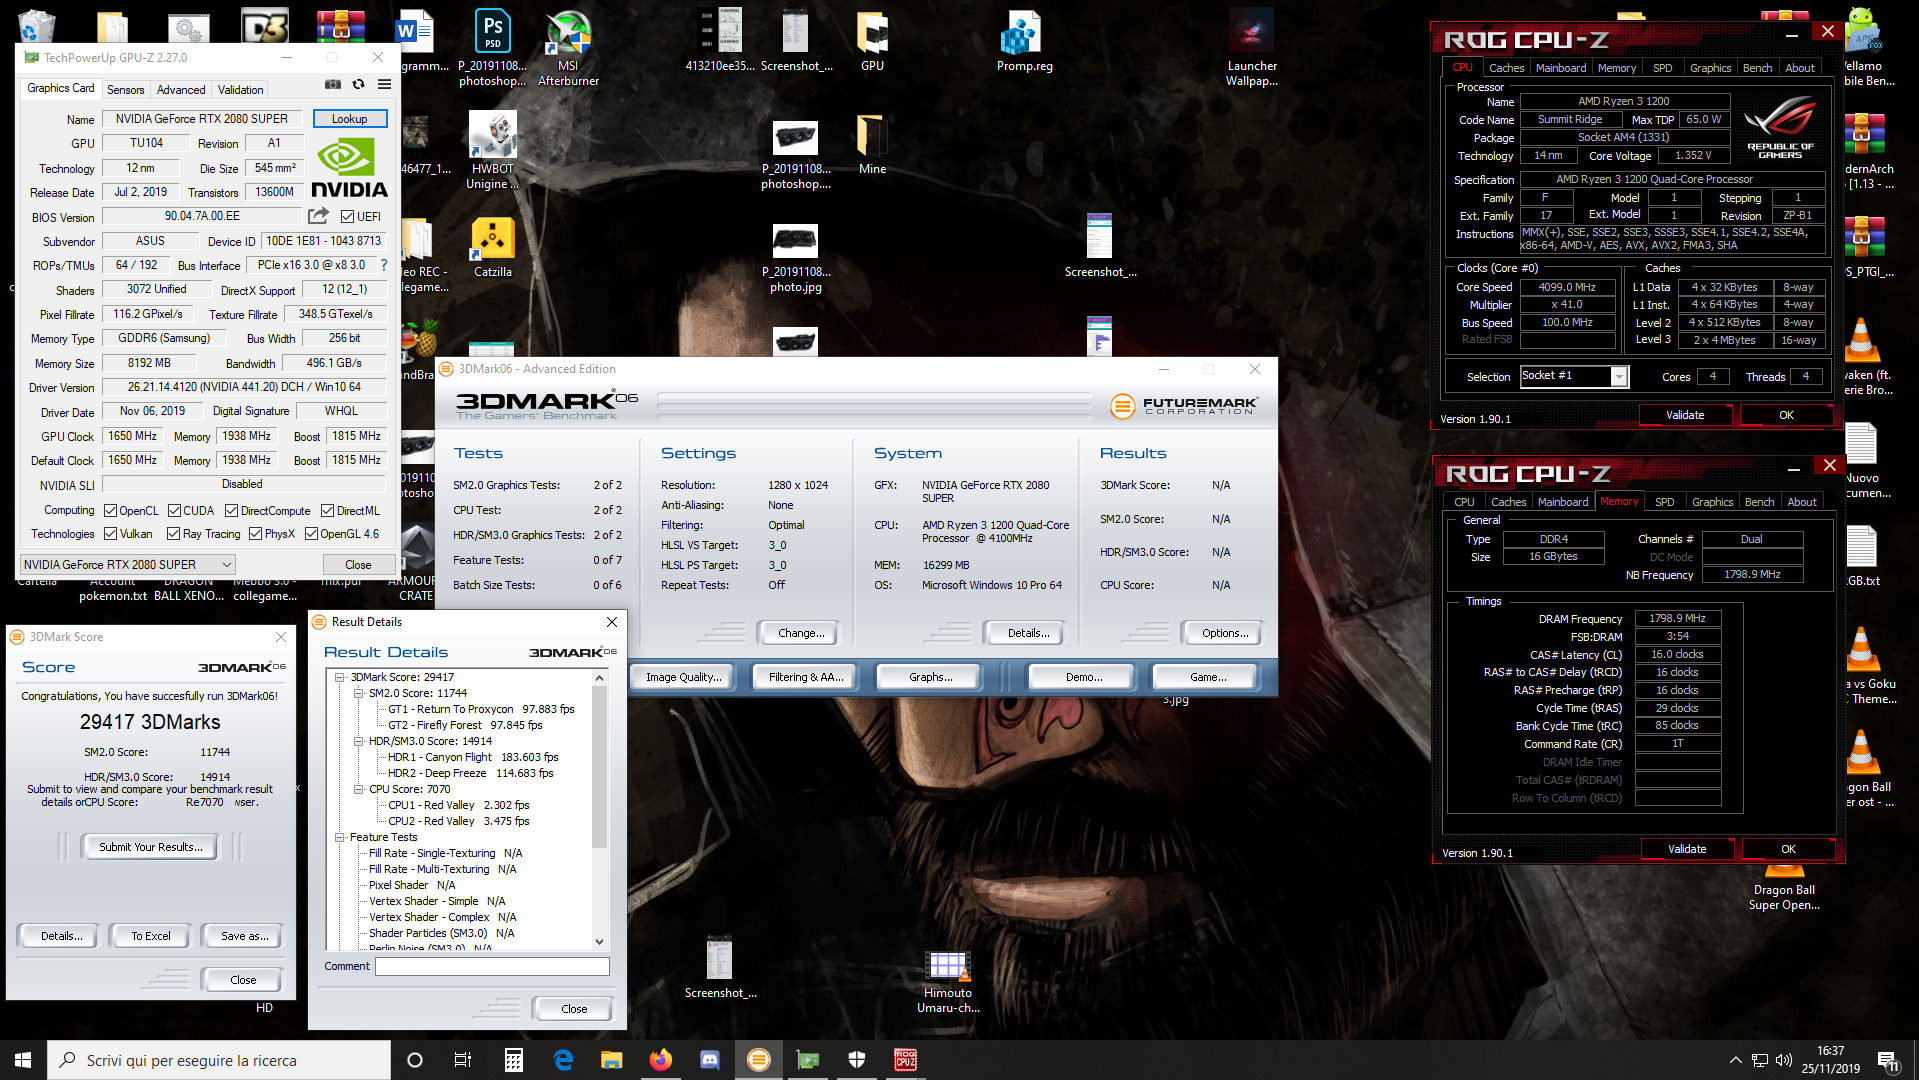The width and height of the screenshot is (1919, 1080).
Task: Collapse the HDR/SM3.0 Score tree node
Action: (359, 742)
